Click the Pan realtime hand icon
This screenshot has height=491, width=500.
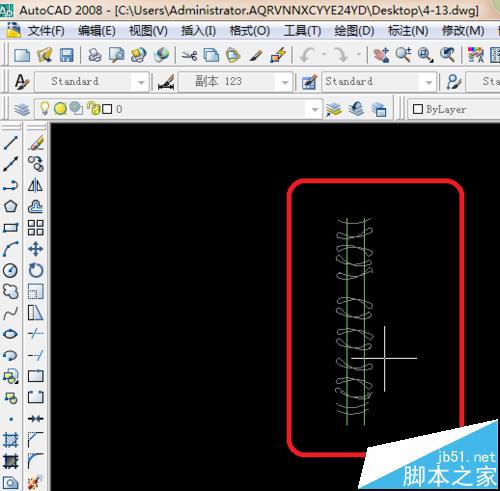pos(381,55)
